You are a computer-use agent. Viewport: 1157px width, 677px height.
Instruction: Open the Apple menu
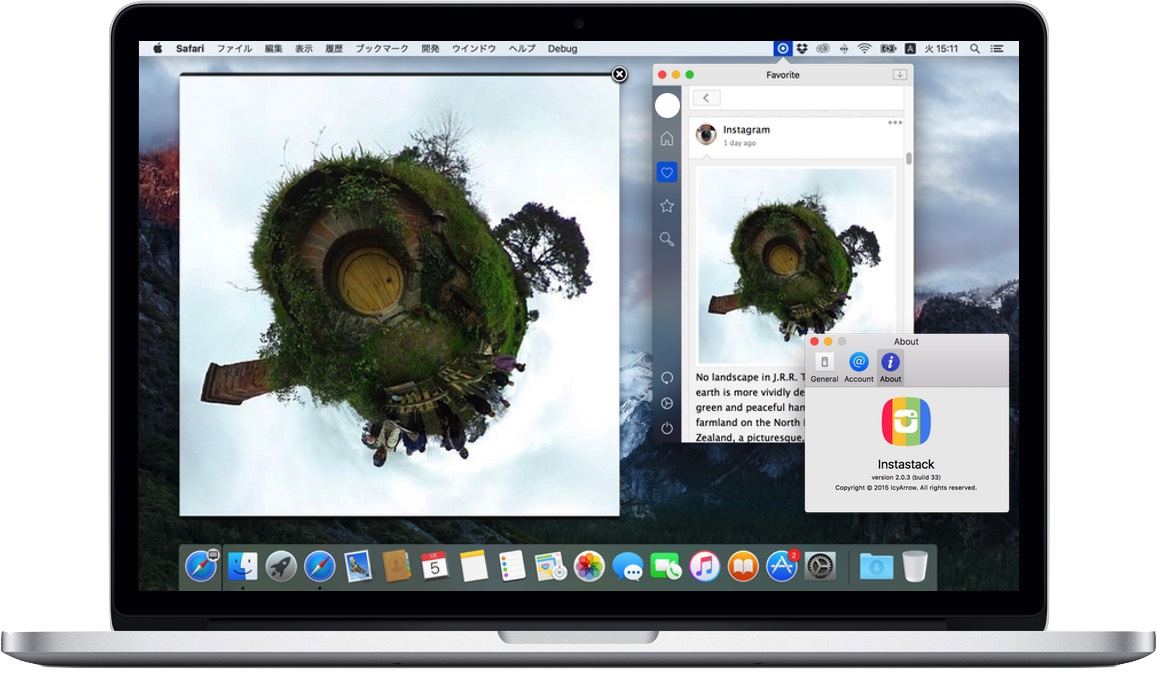tap(157, 49)
